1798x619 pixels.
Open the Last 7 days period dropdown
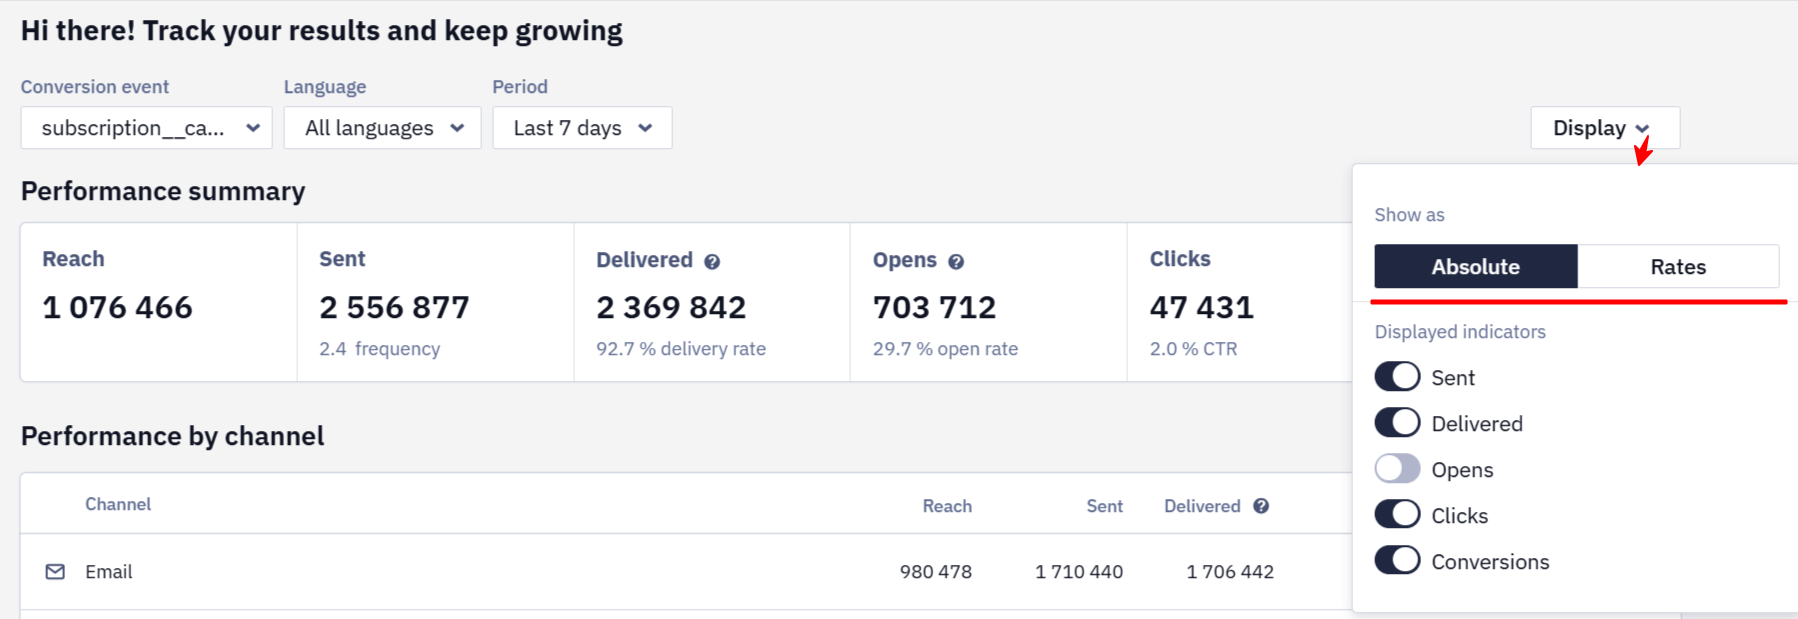(x=582, y=128)
